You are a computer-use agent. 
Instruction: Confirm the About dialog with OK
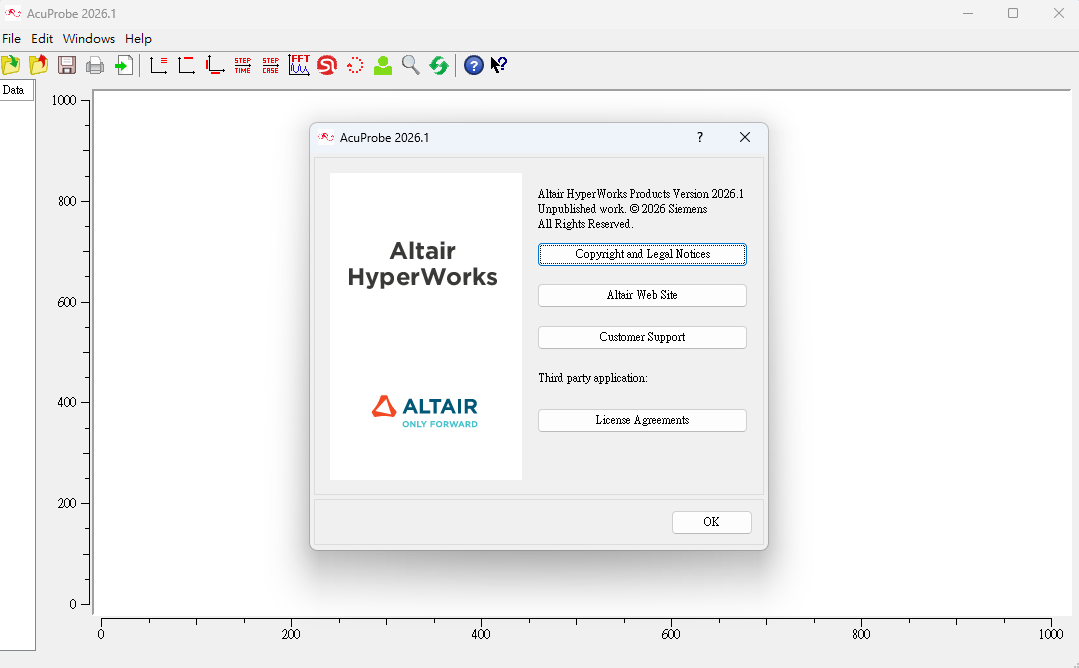[712, 522]
